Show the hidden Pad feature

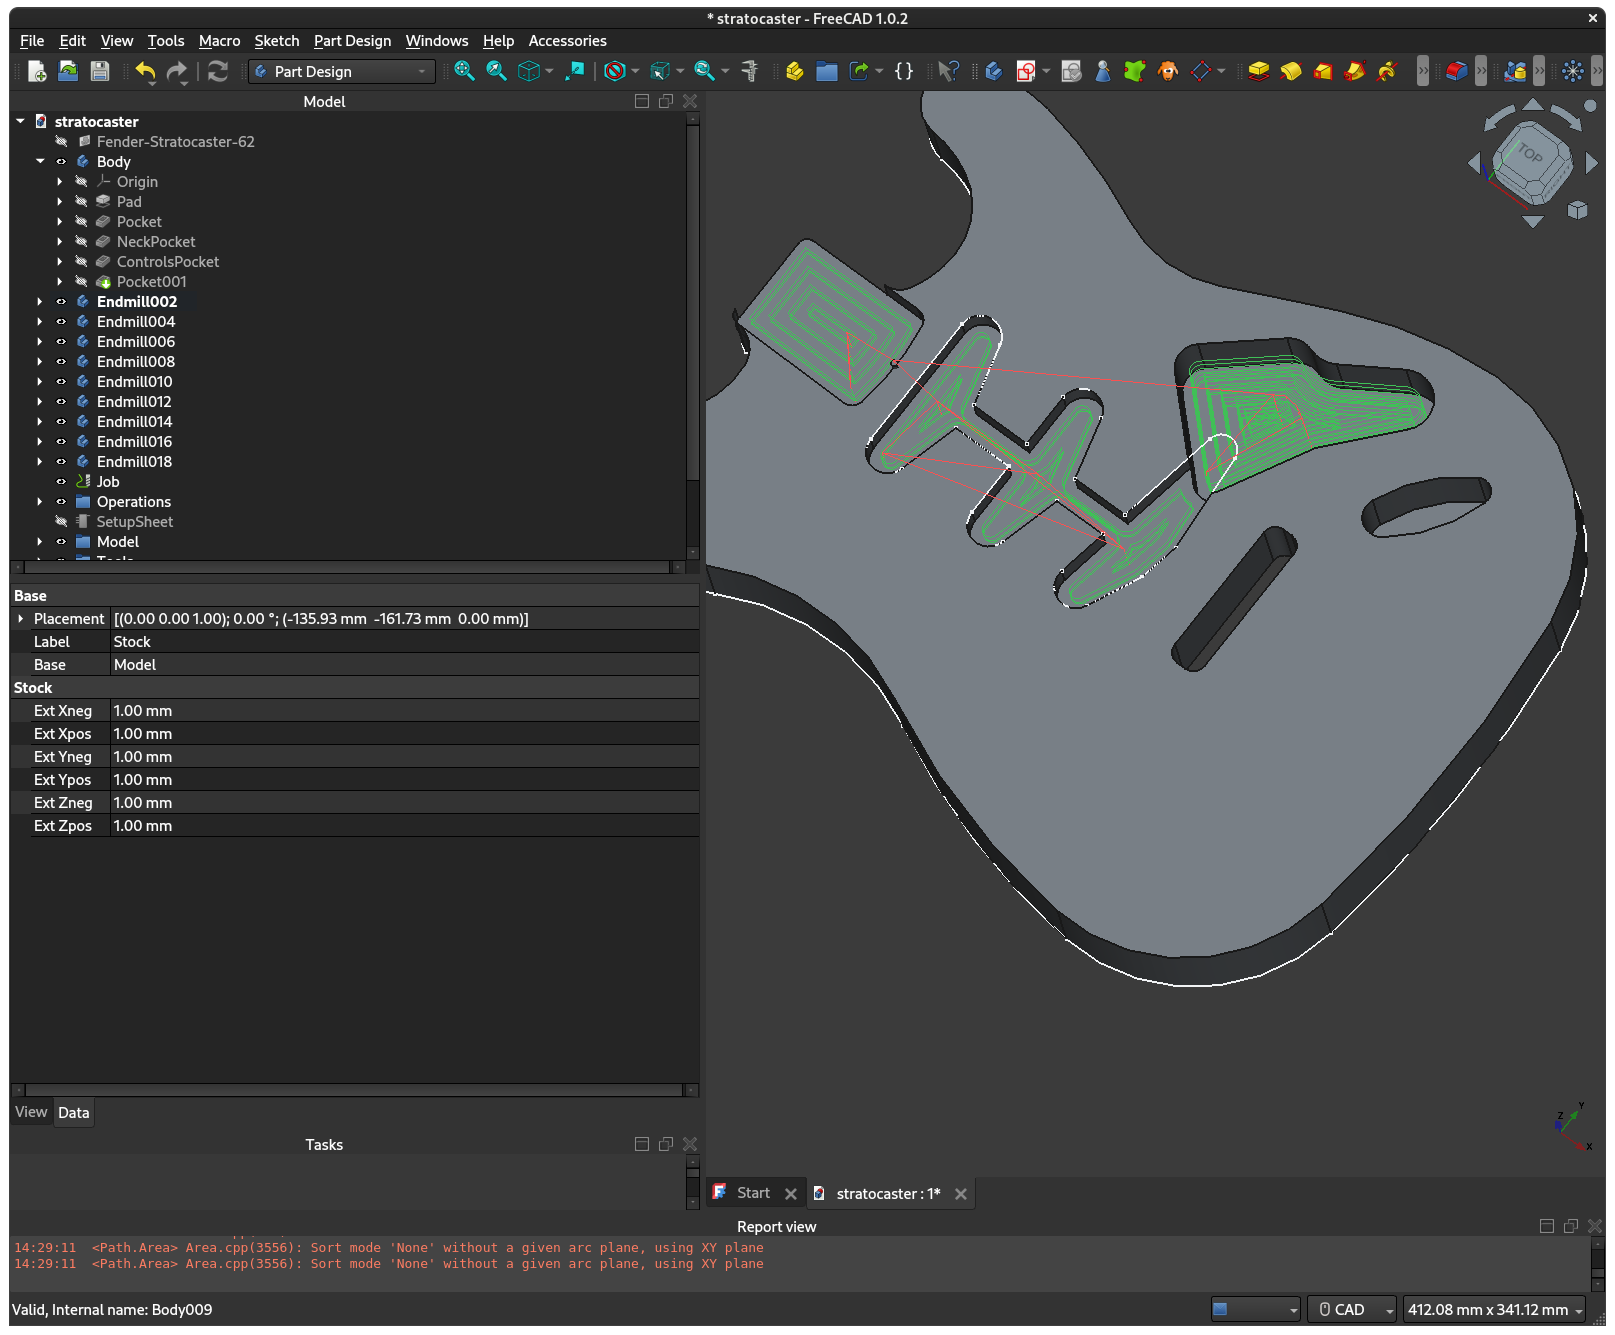click(x=81, y=202)
